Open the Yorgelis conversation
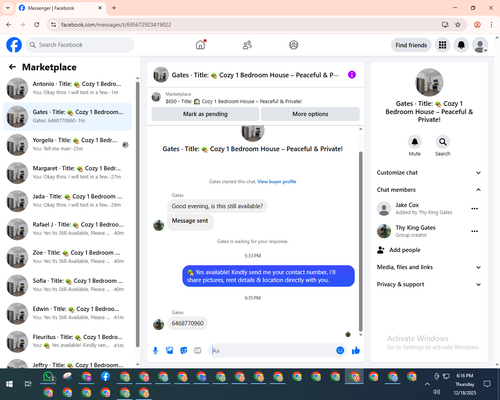500x400 pixels. click(68, 145)
